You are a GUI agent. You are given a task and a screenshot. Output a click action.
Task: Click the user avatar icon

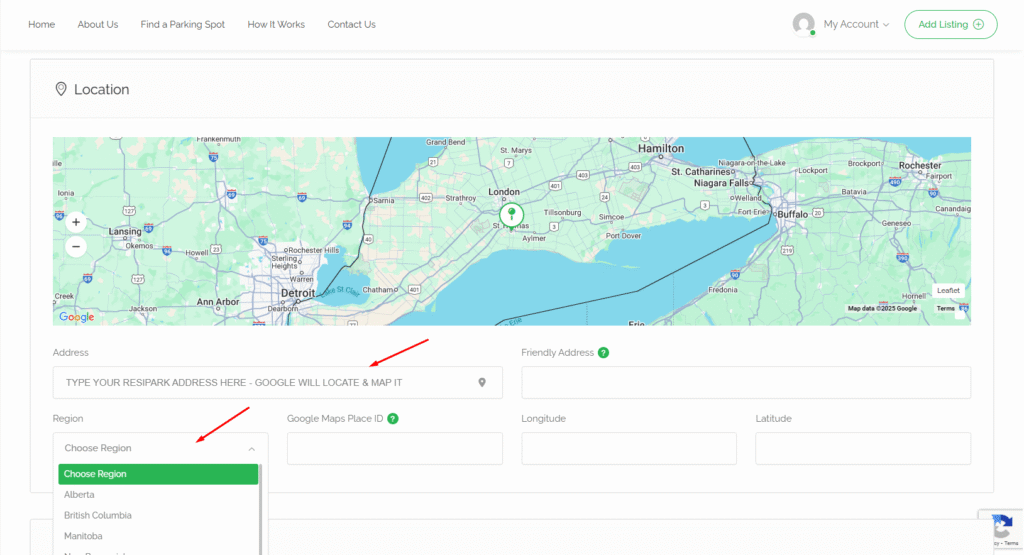coord(803,24)
